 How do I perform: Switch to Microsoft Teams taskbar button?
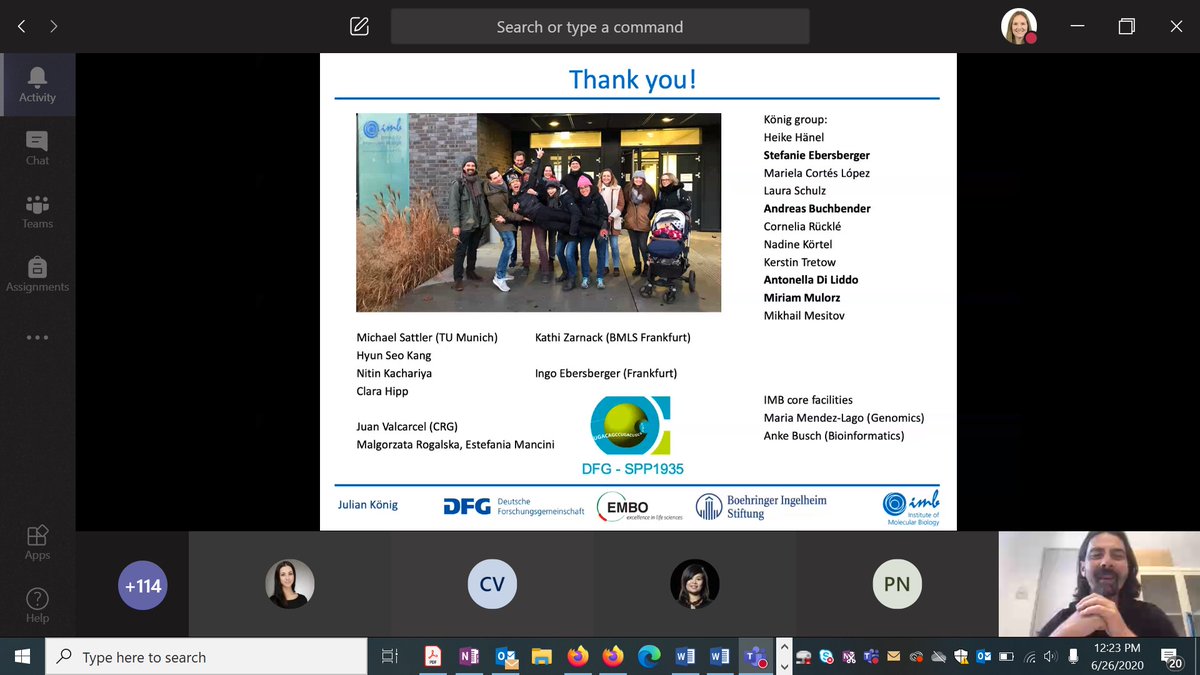[756, 656]
